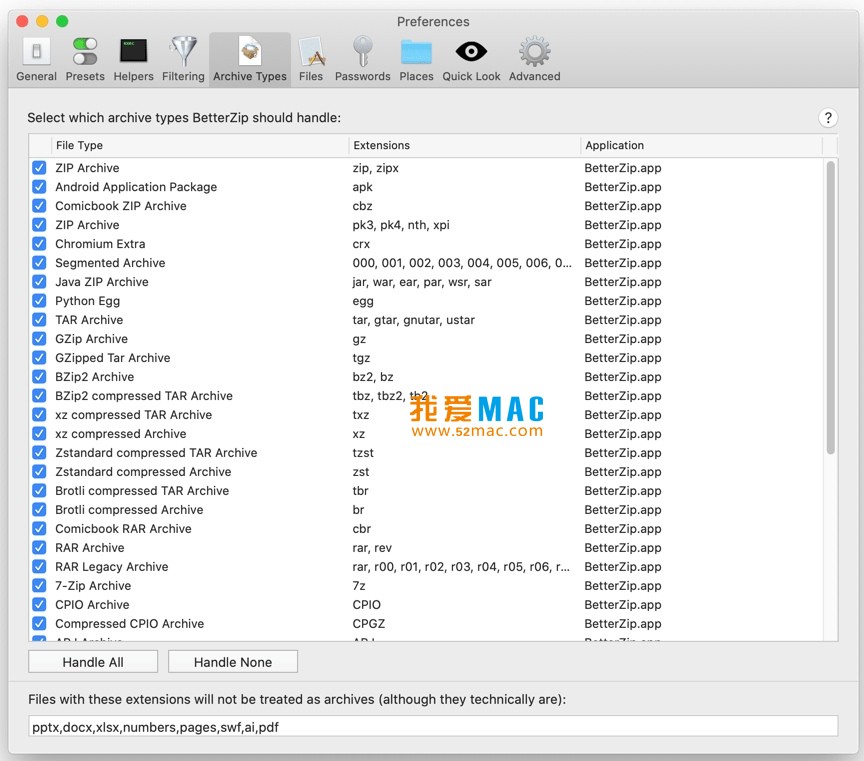
Task: Disable the Brotli compressed Archive checkbox
Action: click(x=39, y=510)
